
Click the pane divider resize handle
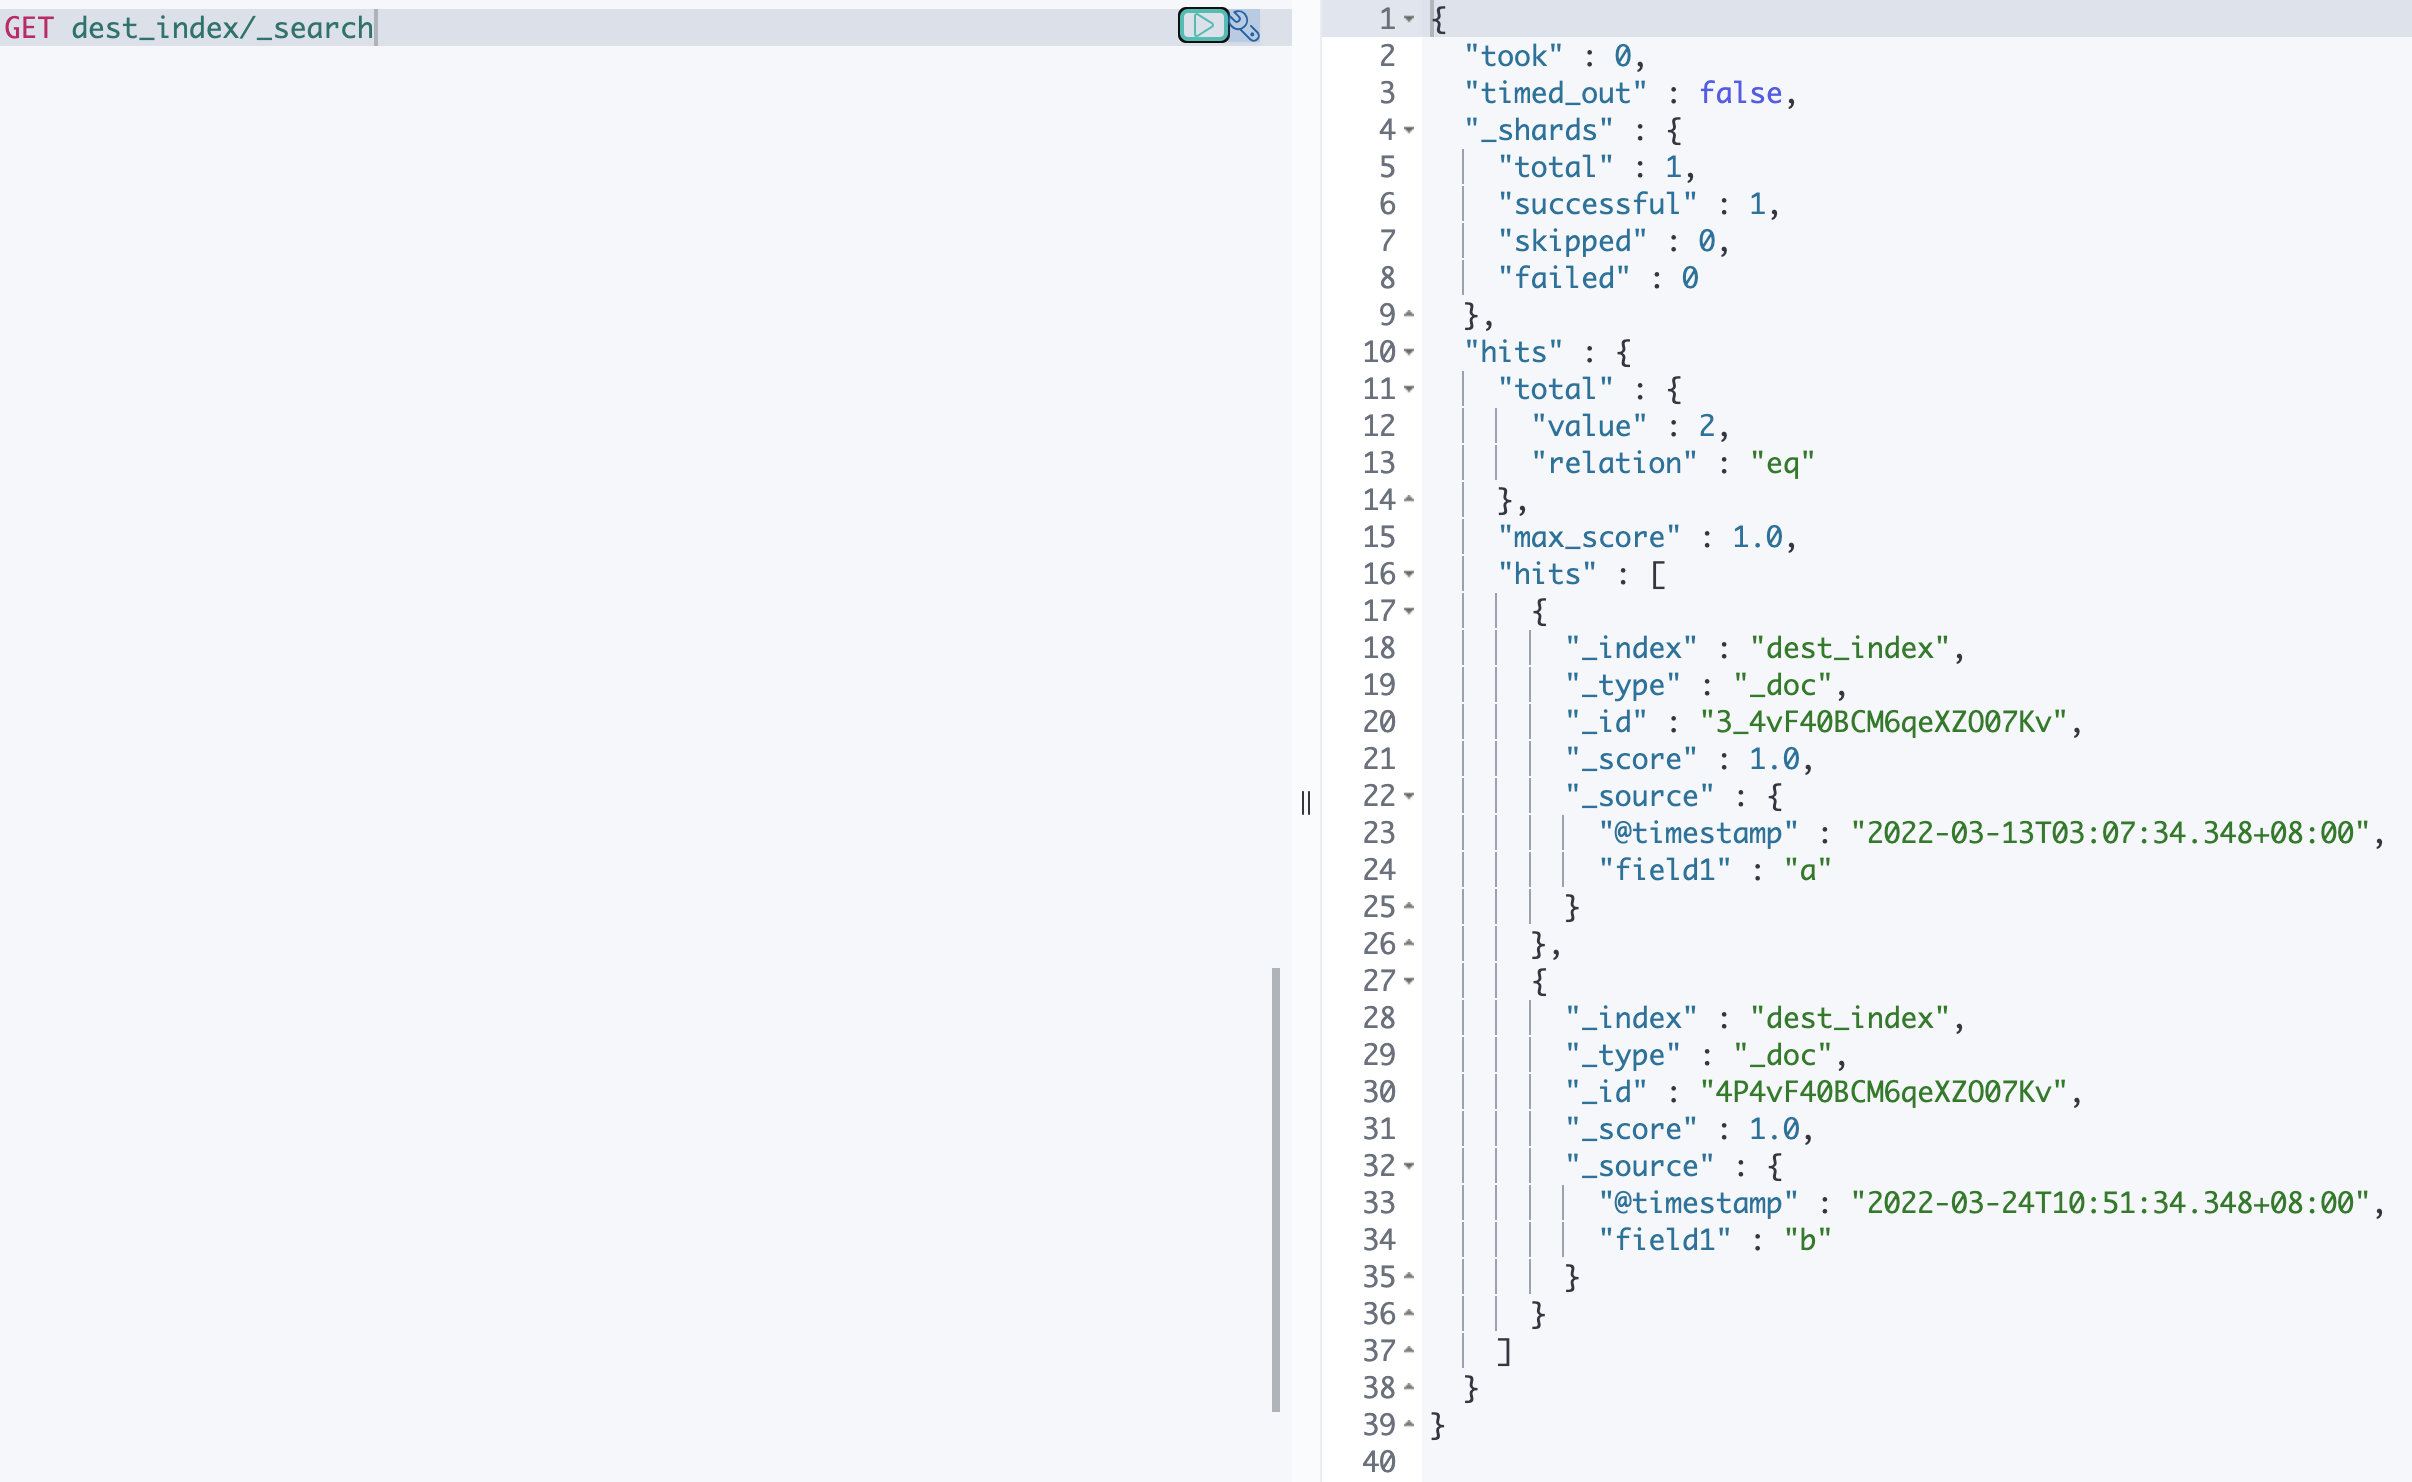1306,803
